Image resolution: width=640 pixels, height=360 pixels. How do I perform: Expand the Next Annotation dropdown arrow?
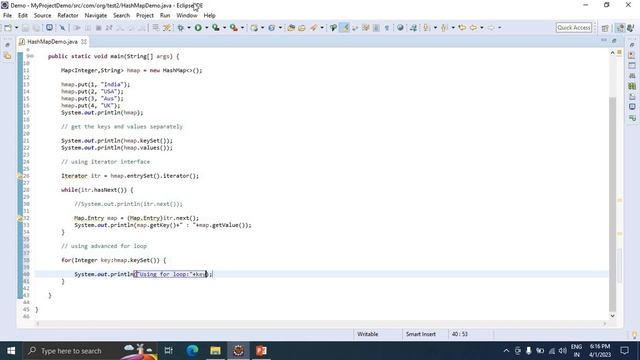coord(435,28)
